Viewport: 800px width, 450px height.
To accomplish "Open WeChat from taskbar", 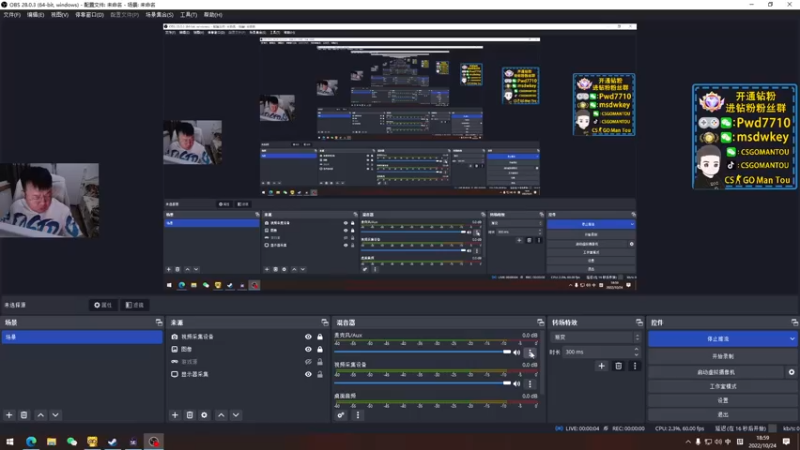I will (72, 441).
